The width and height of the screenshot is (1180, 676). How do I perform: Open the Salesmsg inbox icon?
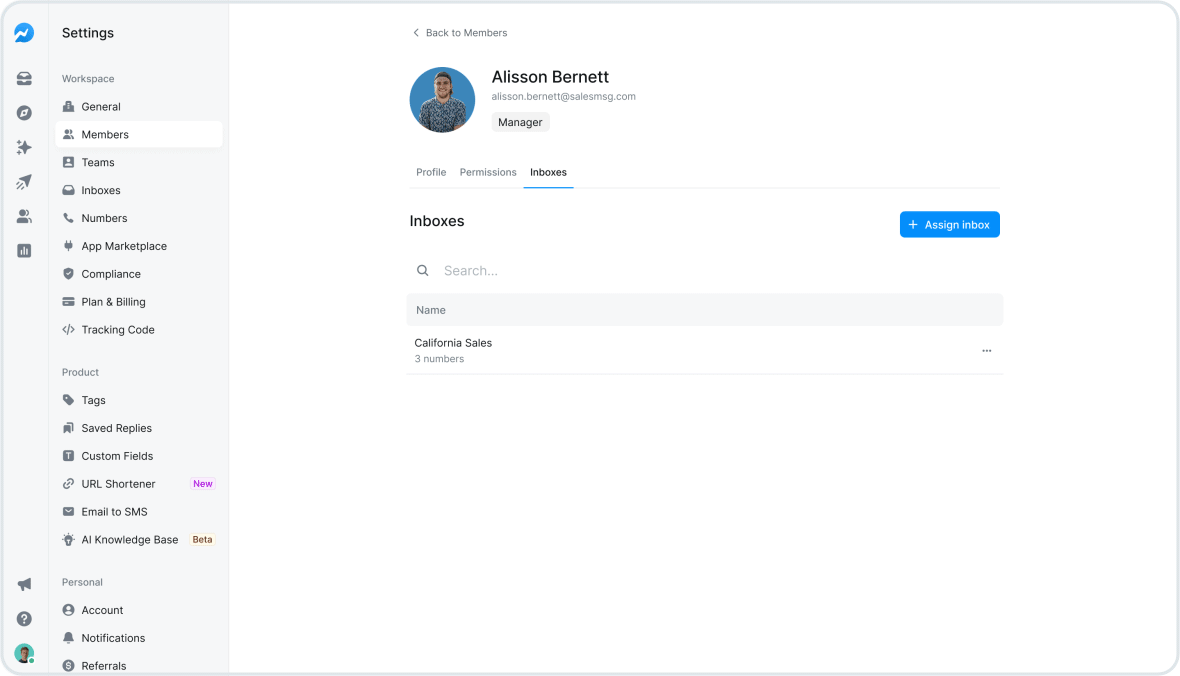tap(24, 78)
